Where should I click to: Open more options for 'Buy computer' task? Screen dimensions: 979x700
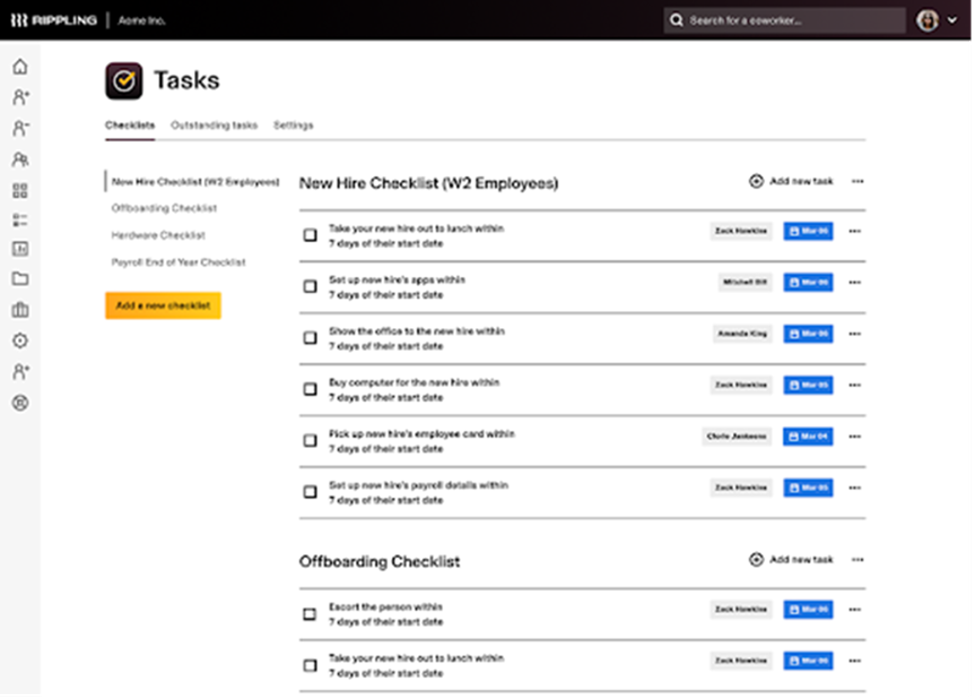click(855, 385)
